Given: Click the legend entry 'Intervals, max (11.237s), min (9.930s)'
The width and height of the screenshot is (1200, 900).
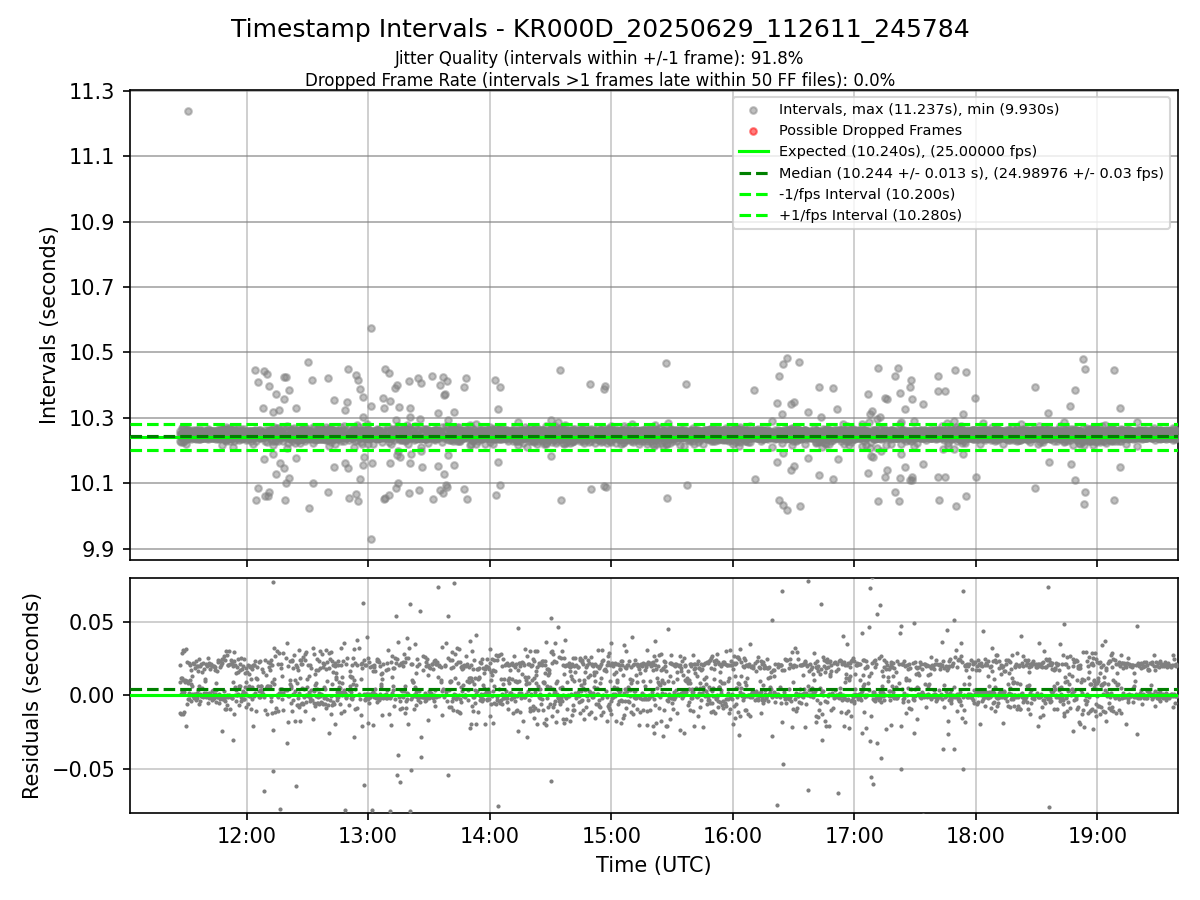Looking at the screenshot, I should coord(919,109).
